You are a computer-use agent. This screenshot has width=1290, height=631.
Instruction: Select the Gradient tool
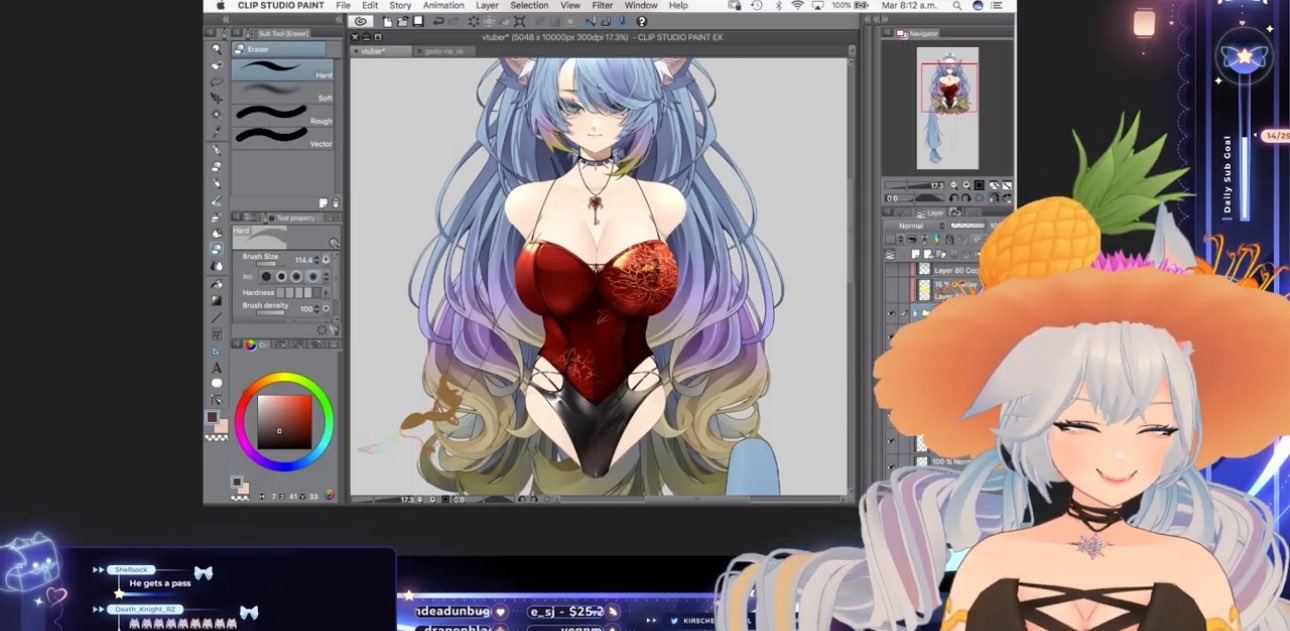[x=216, y=300]
